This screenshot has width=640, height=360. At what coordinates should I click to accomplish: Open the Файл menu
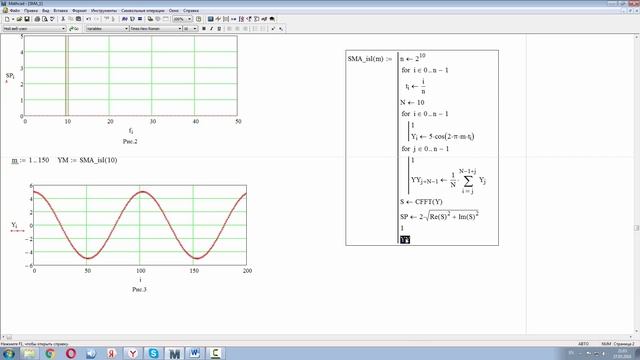tap(15, 11)
